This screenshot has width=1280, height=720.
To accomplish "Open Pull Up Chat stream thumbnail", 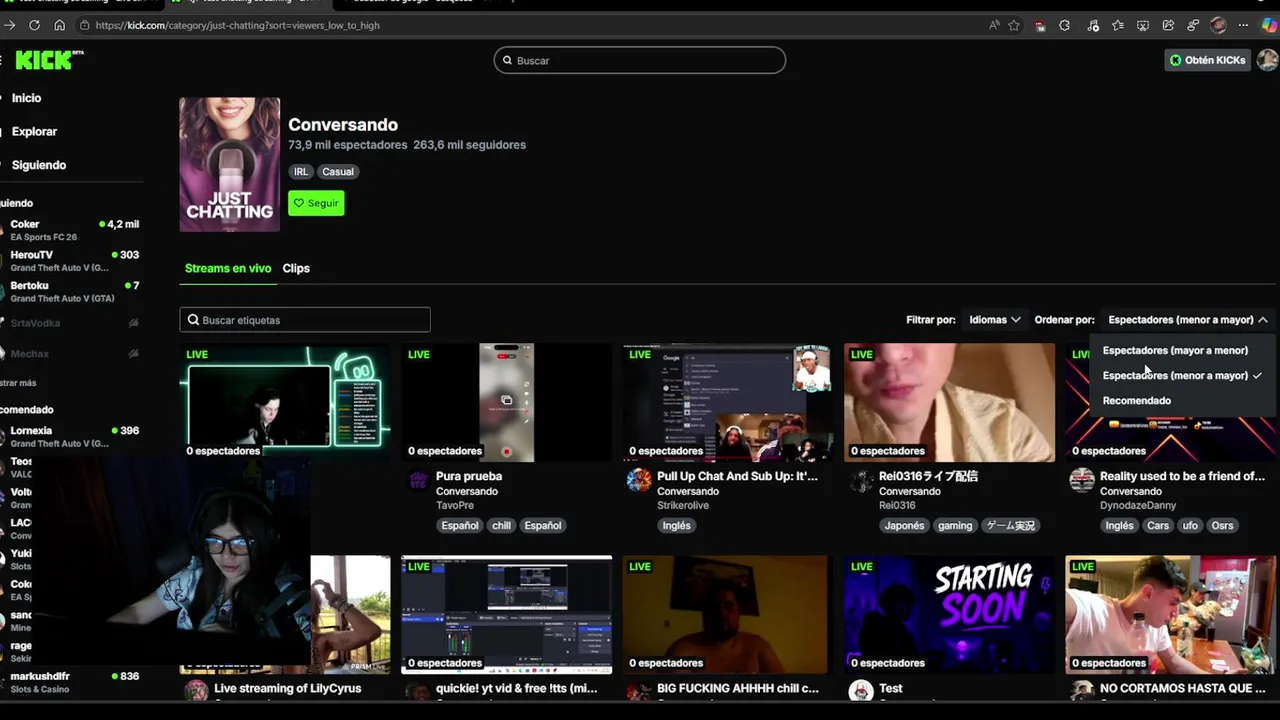I will coord(727,403).
